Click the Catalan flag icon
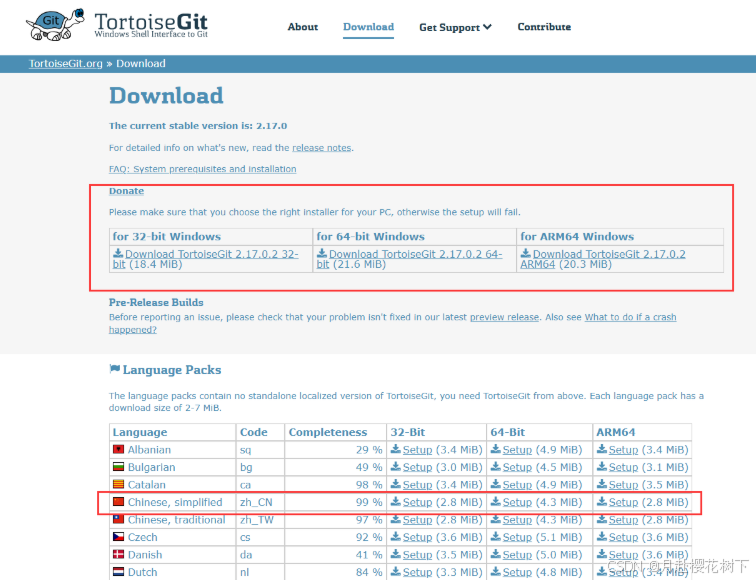This screenshot has width=756, height=580. point(118,484)
